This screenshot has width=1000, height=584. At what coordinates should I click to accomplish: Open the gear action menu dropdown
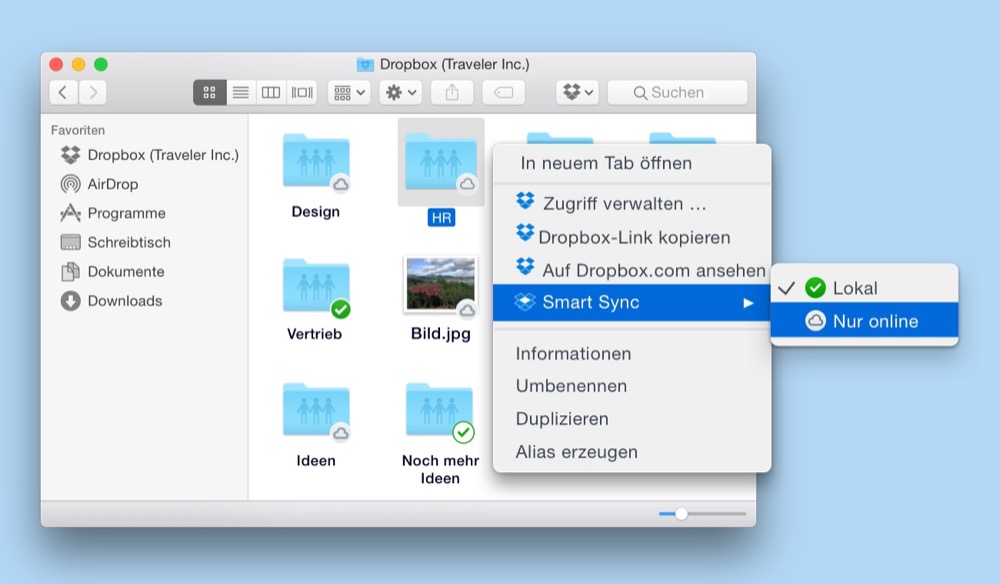400,93
